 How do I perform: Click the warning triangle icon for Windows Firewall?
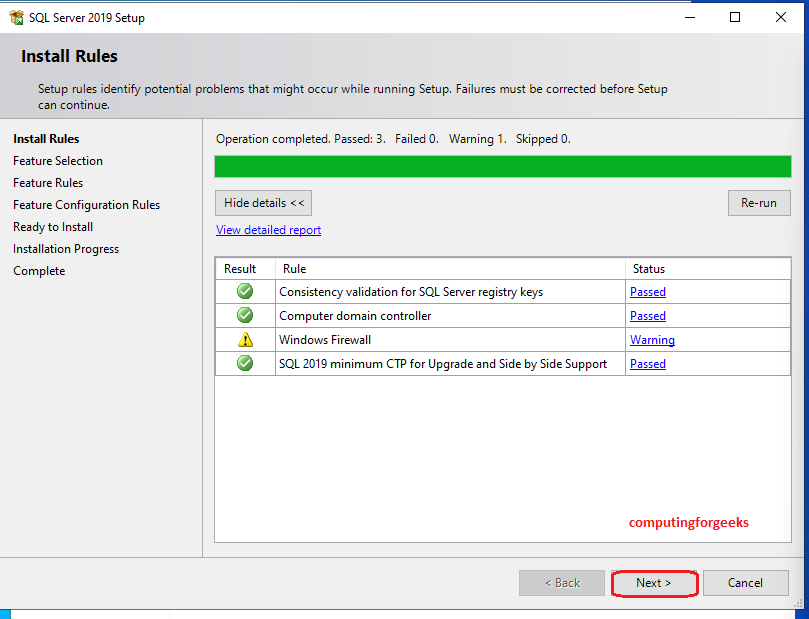coord(244,339)
